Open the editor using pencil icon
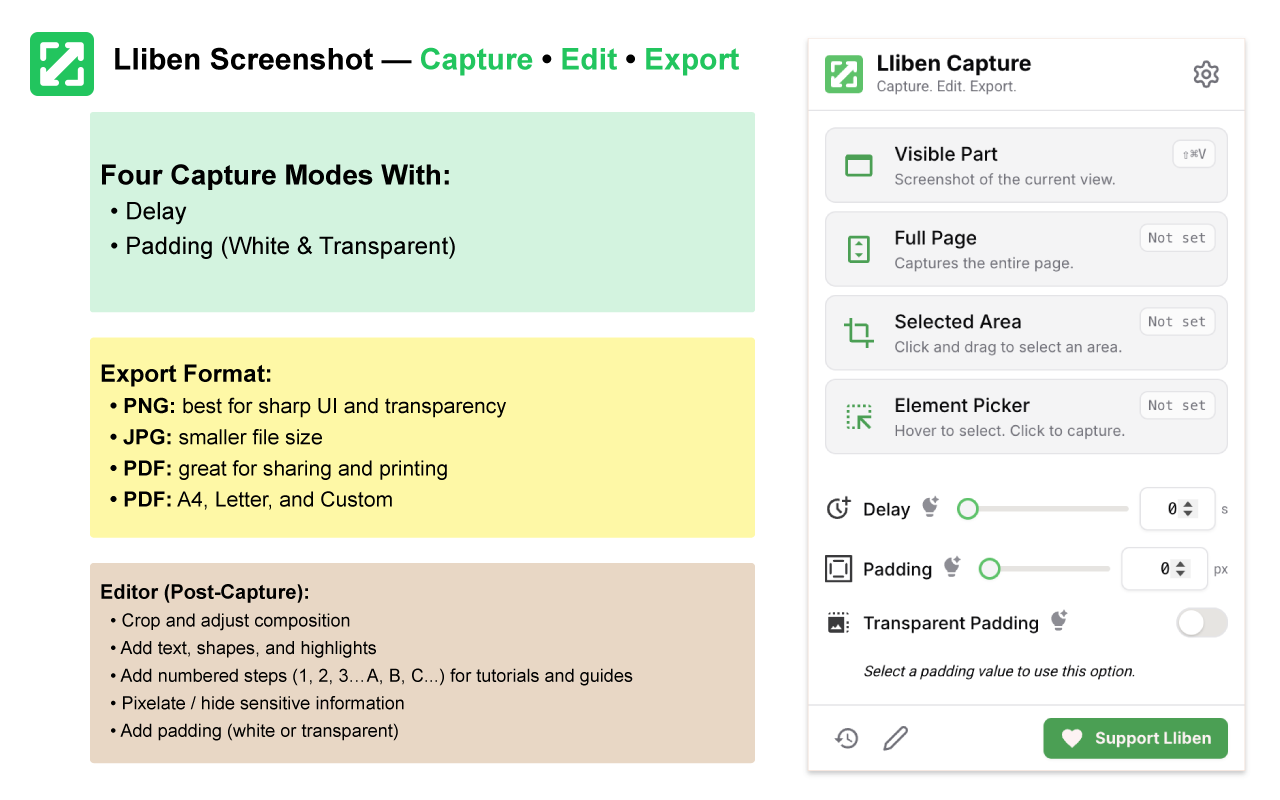The width and height of the screenshot is (1280, 800). pyautogui.click(x=896, y=738)
